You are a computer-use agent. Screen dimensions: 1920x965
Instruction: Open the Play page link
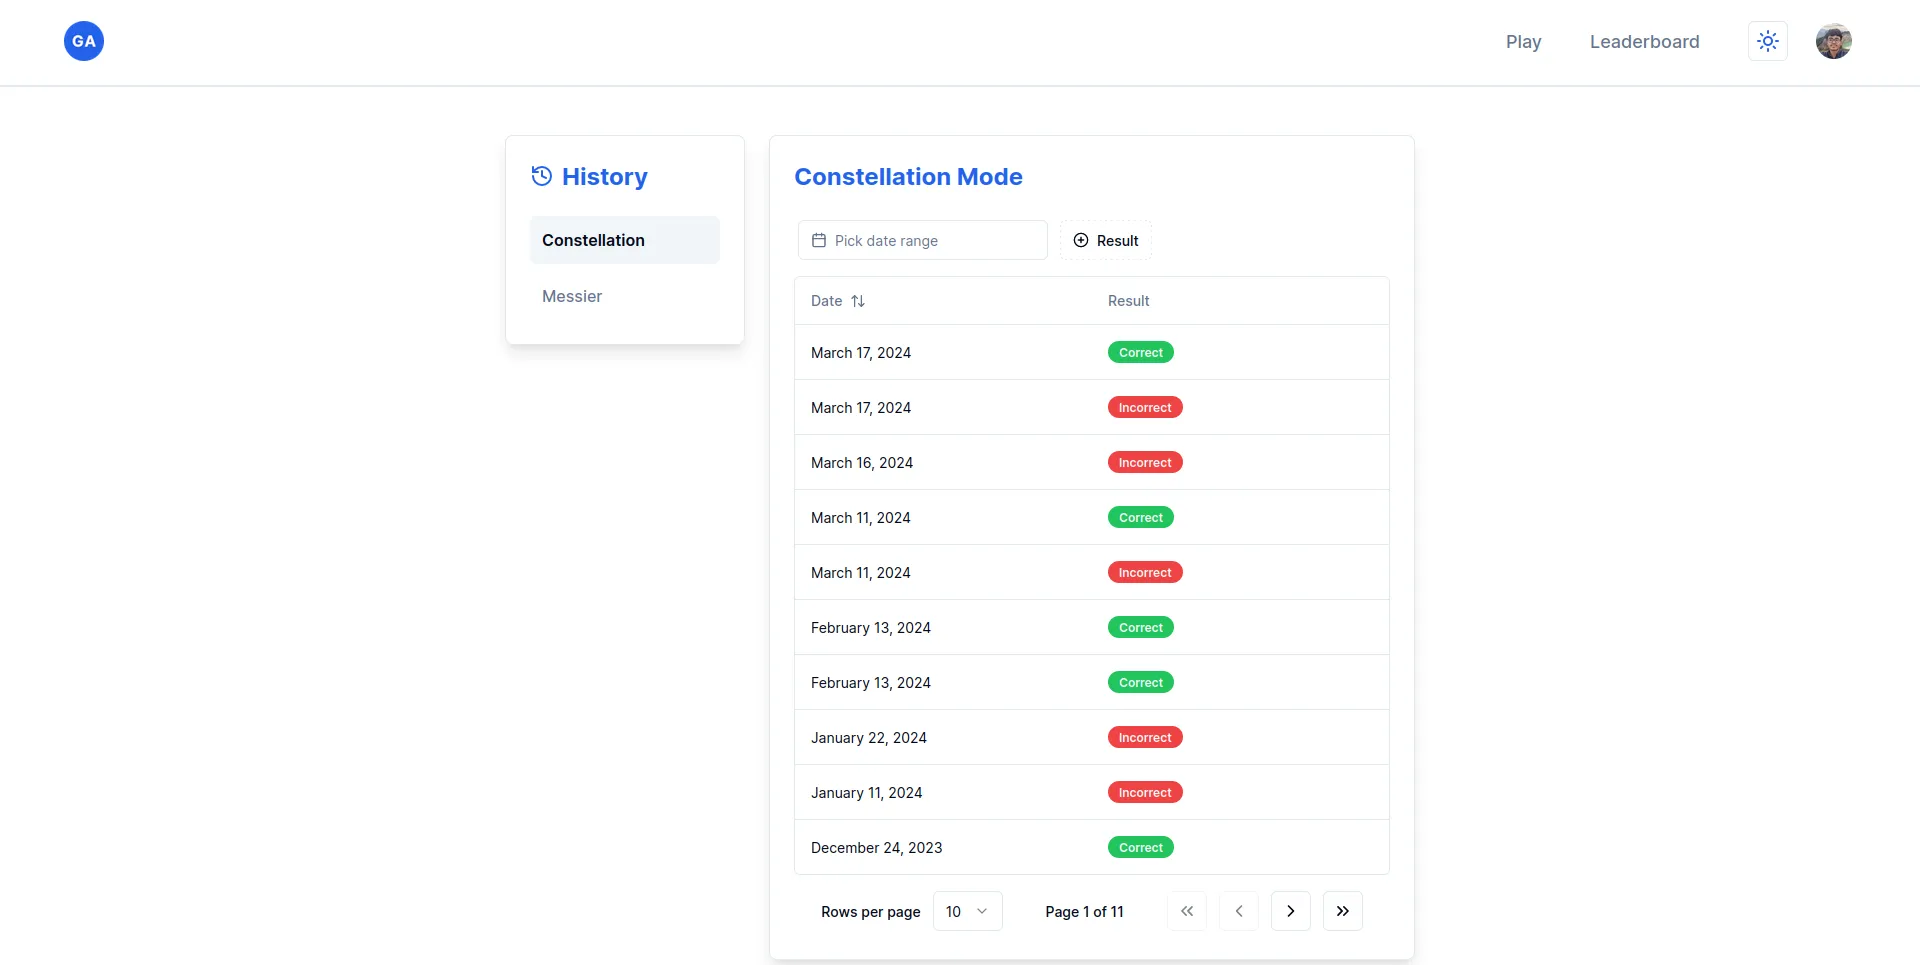point(1523,41)
